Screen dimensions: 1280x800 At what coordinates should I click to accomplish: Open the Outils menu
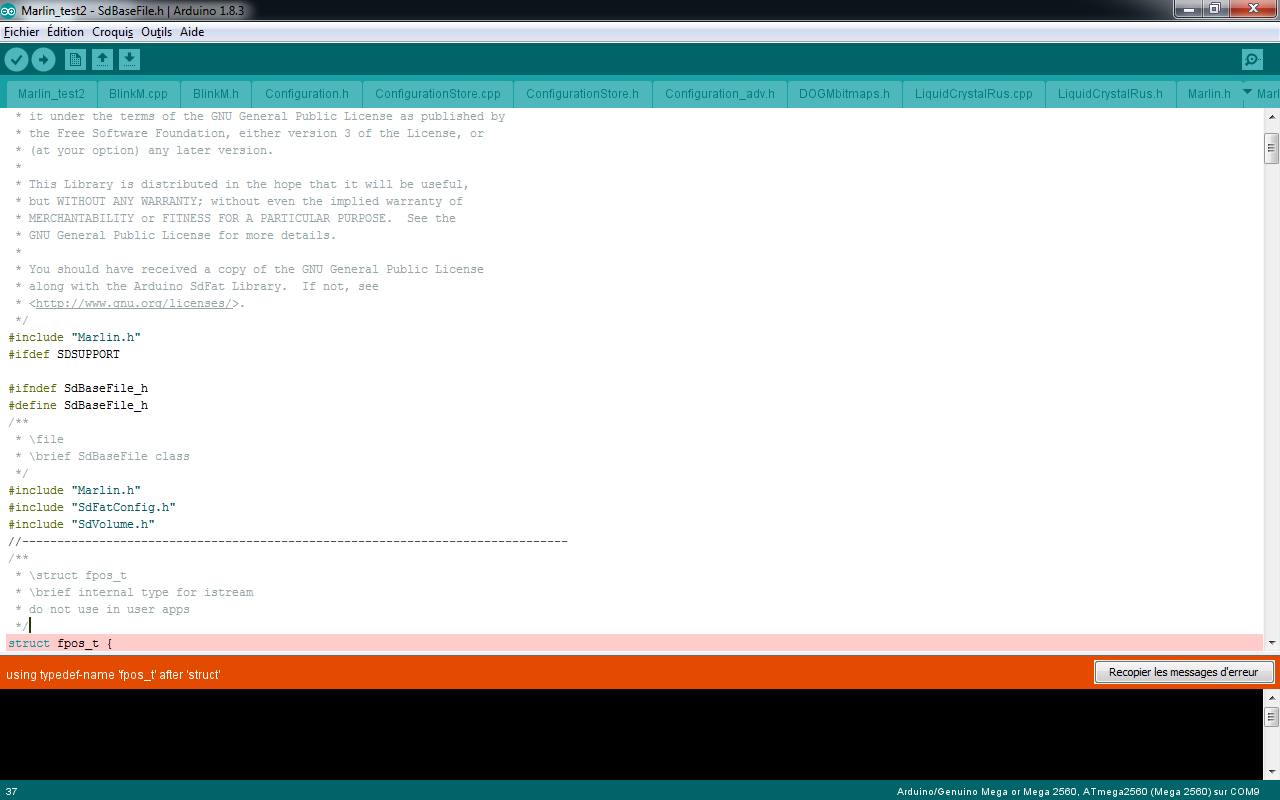(157, 32)
